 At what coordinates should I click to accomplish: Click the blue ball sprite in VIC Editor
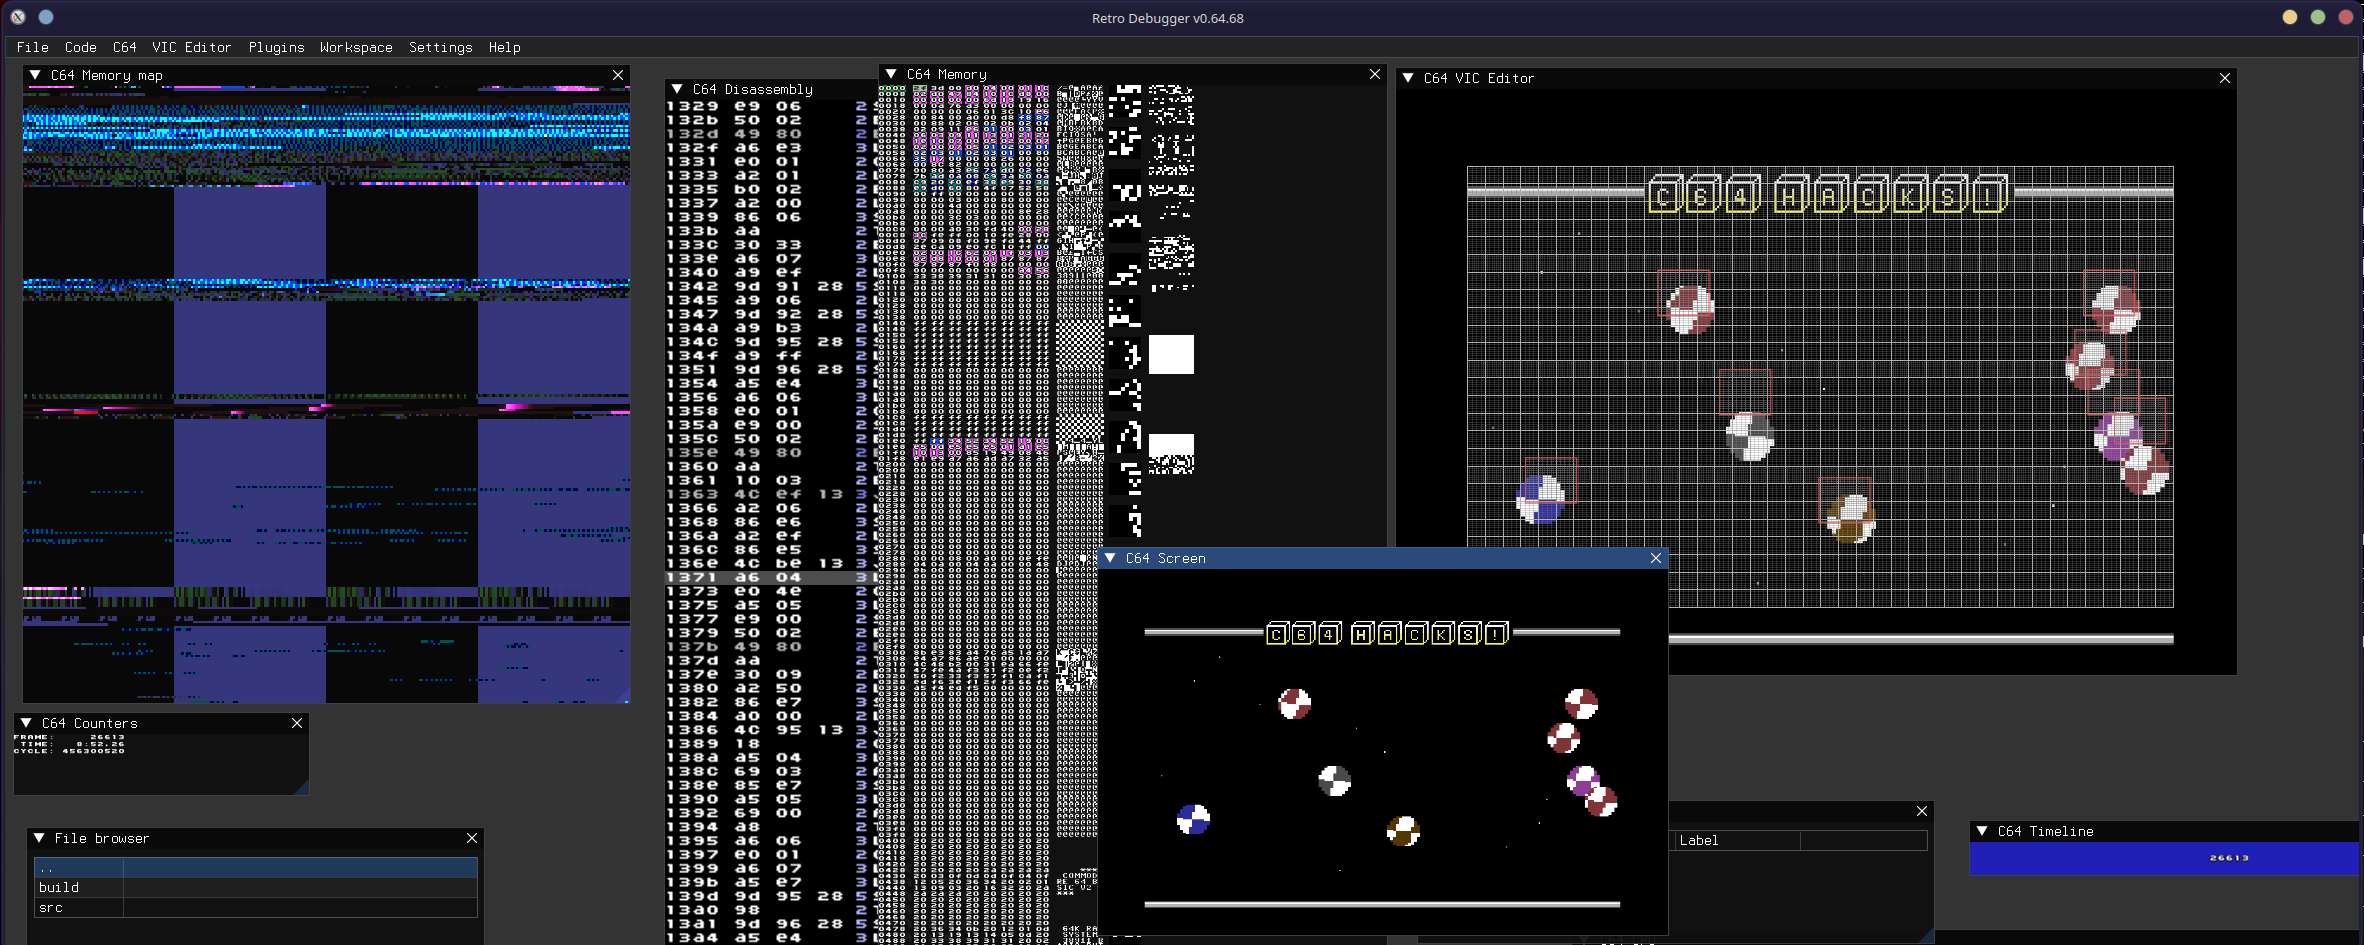click(x=1540, y=499)
